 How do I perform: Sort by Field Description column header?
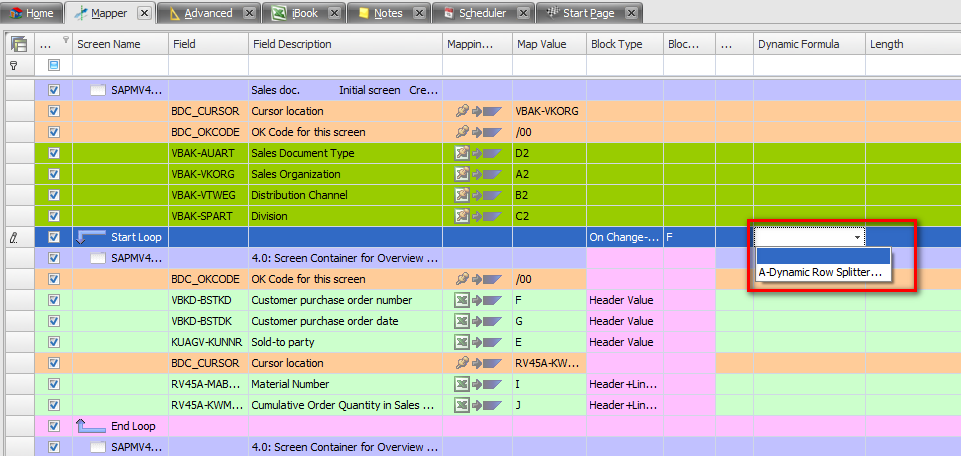coord(345,44)
